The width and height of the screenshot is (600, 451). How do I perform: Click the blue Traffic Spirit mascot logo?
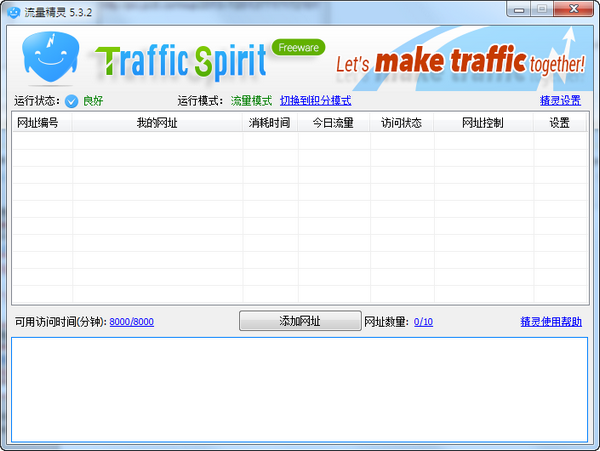click(x=51, y=57)
